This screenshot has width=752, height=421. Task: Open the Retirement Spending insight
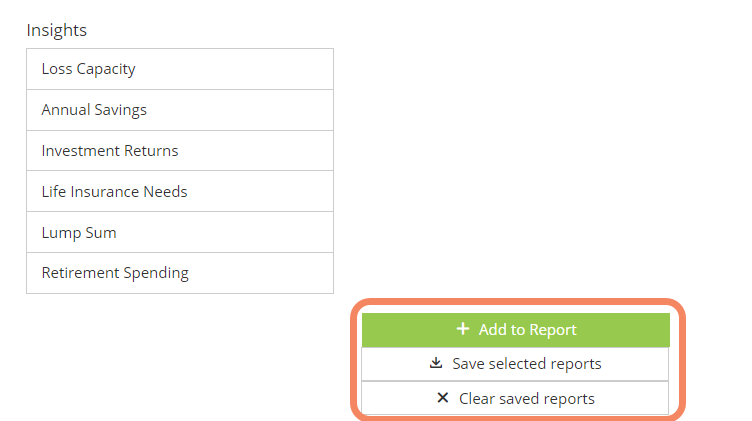[x=180, y=273]
